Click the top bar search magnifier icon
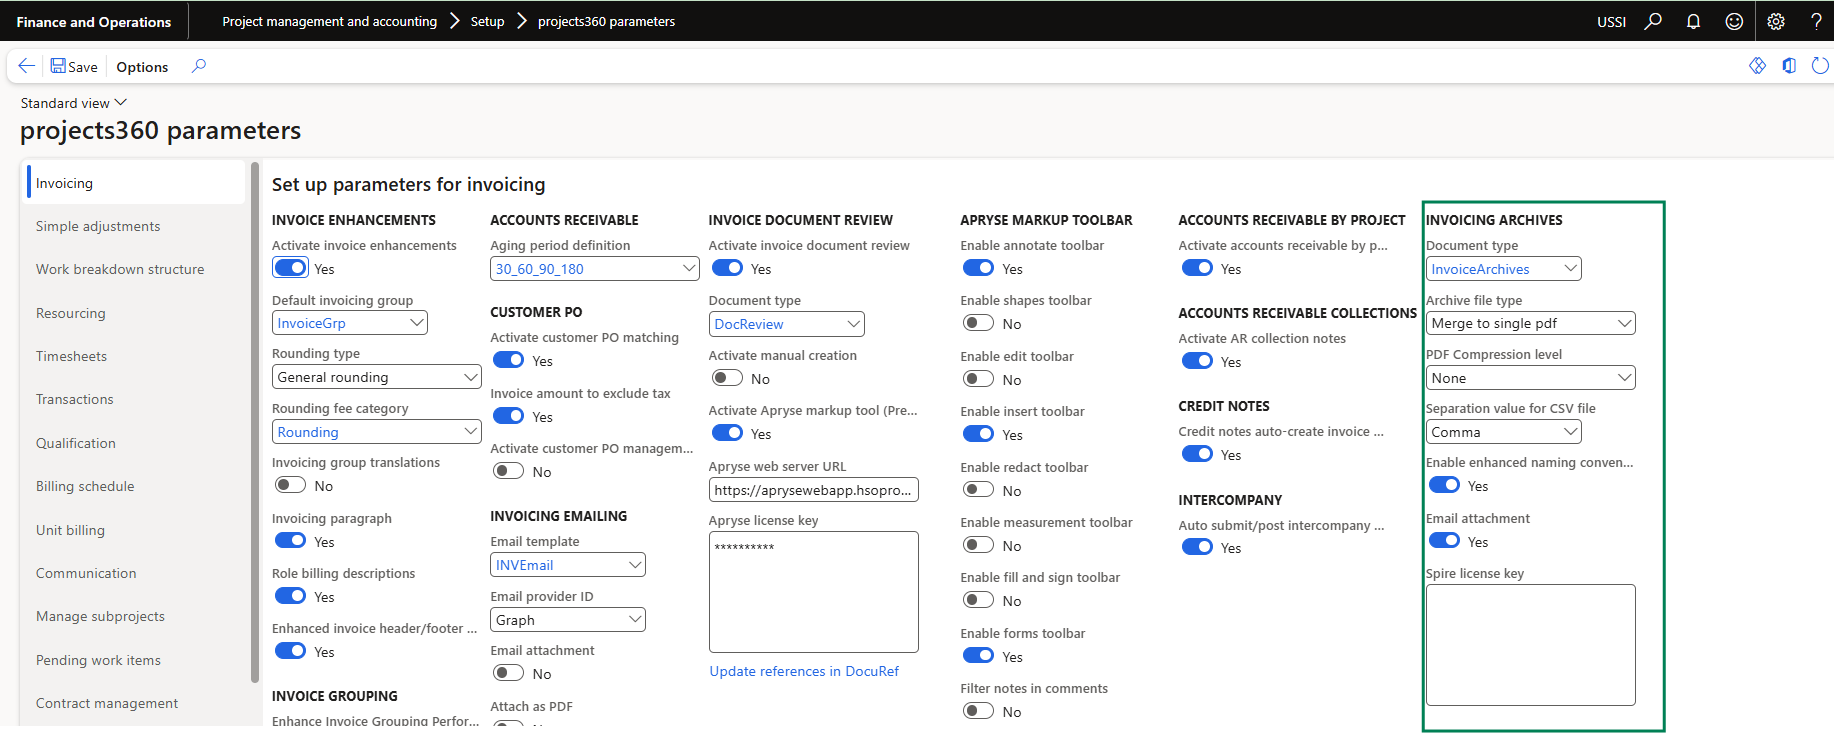Viewport: 1834px width, 734px height. click(x=1653, y=21)
